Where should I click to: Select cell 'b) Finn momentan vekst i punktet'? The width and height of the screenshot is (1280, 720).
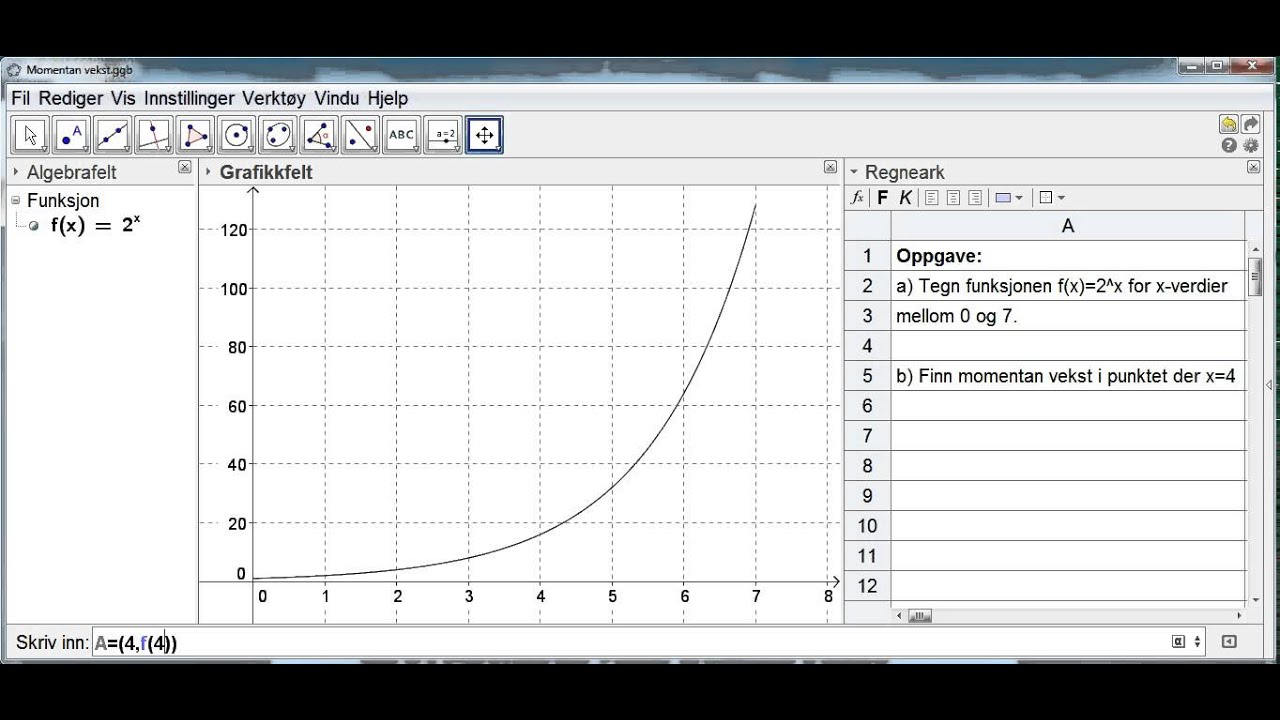coord(1068,376)
